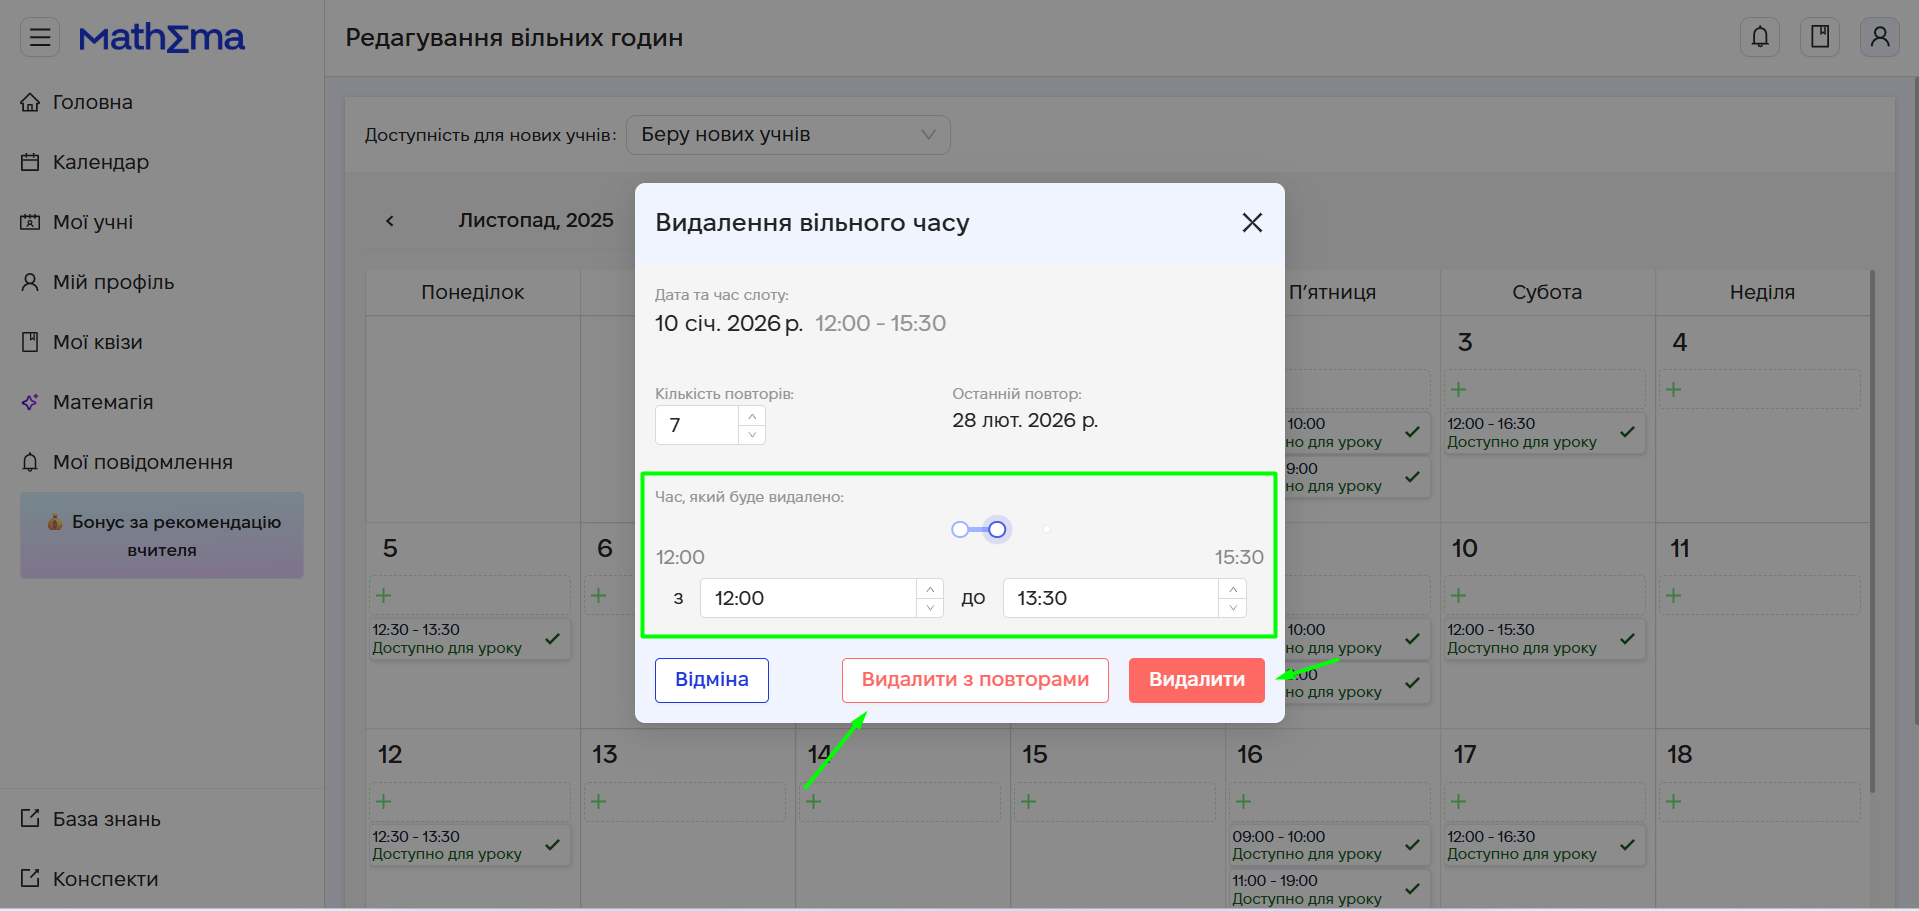Go to previous month arrow
Viewport: 1919px width, 911px height.
pyautogui.click(x=390, y=221)
